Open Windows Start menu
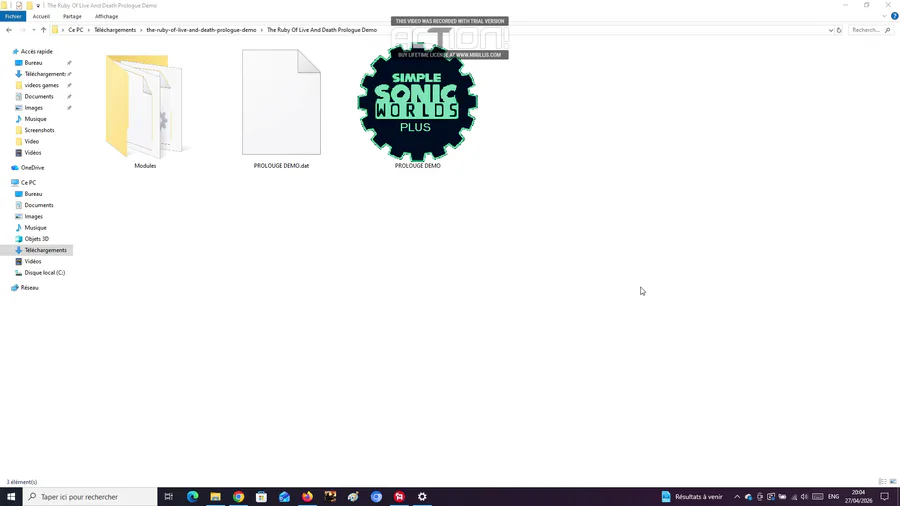The image size is (900, 506). click(11, 497)
